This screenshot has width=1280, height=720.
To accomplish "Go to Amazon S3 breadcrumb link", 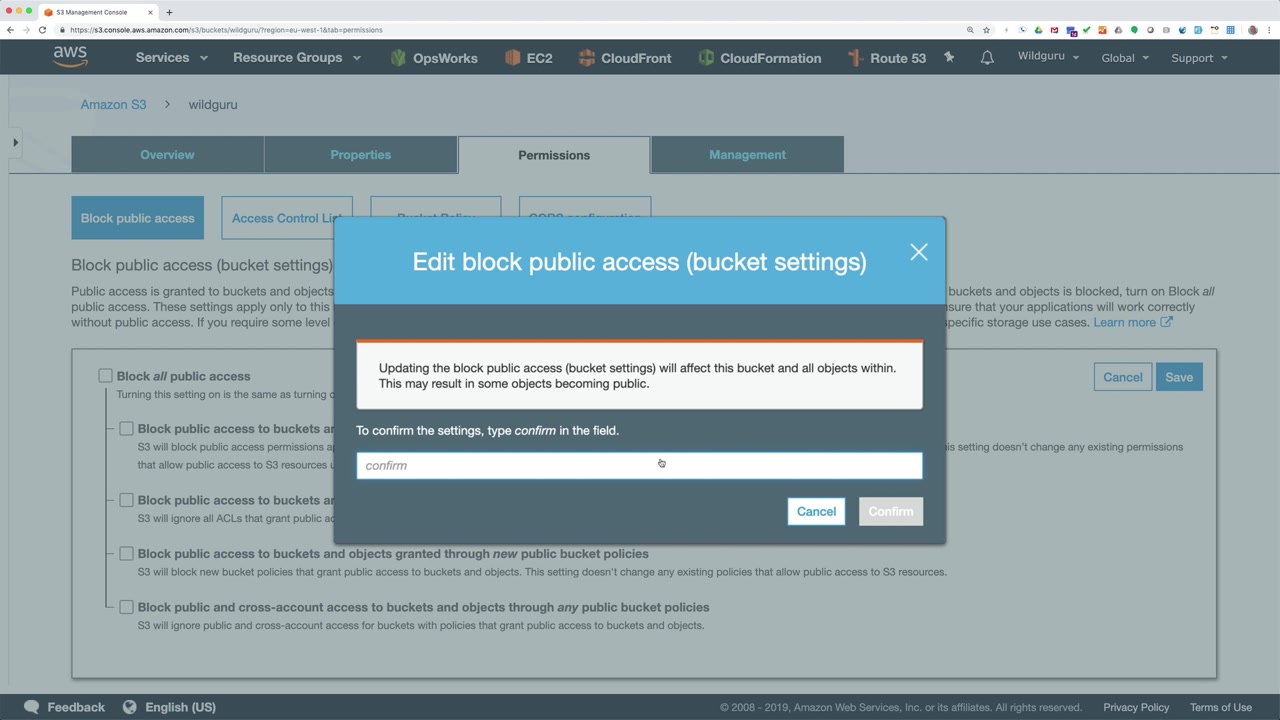I will pos(113,104).
